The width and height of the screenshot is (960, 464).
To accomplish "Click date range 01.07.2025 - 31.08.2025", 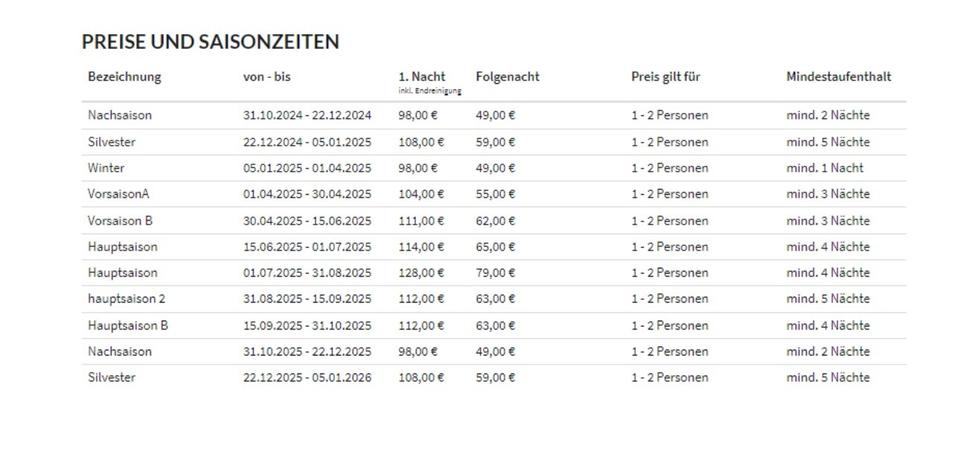I will (x=307, y=273).
